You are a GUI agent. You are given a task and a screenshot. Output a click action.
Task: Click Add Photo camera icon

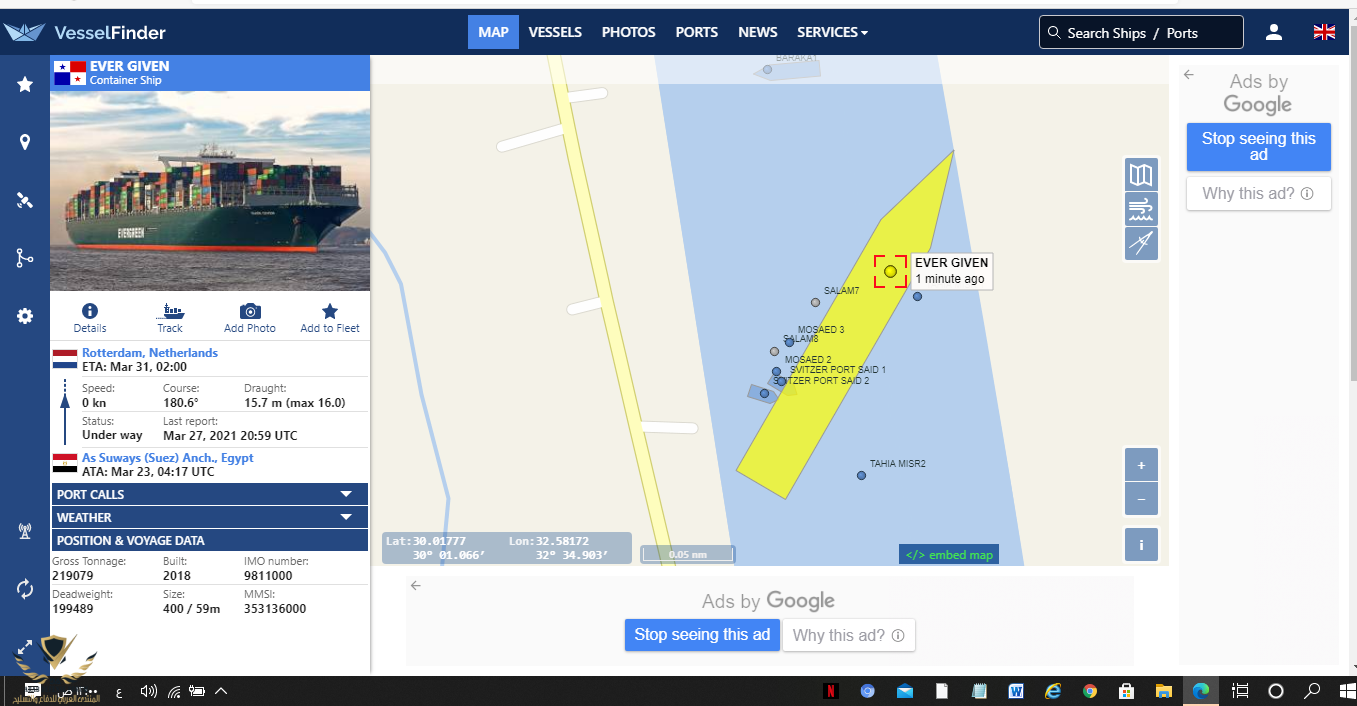[250, 311]
